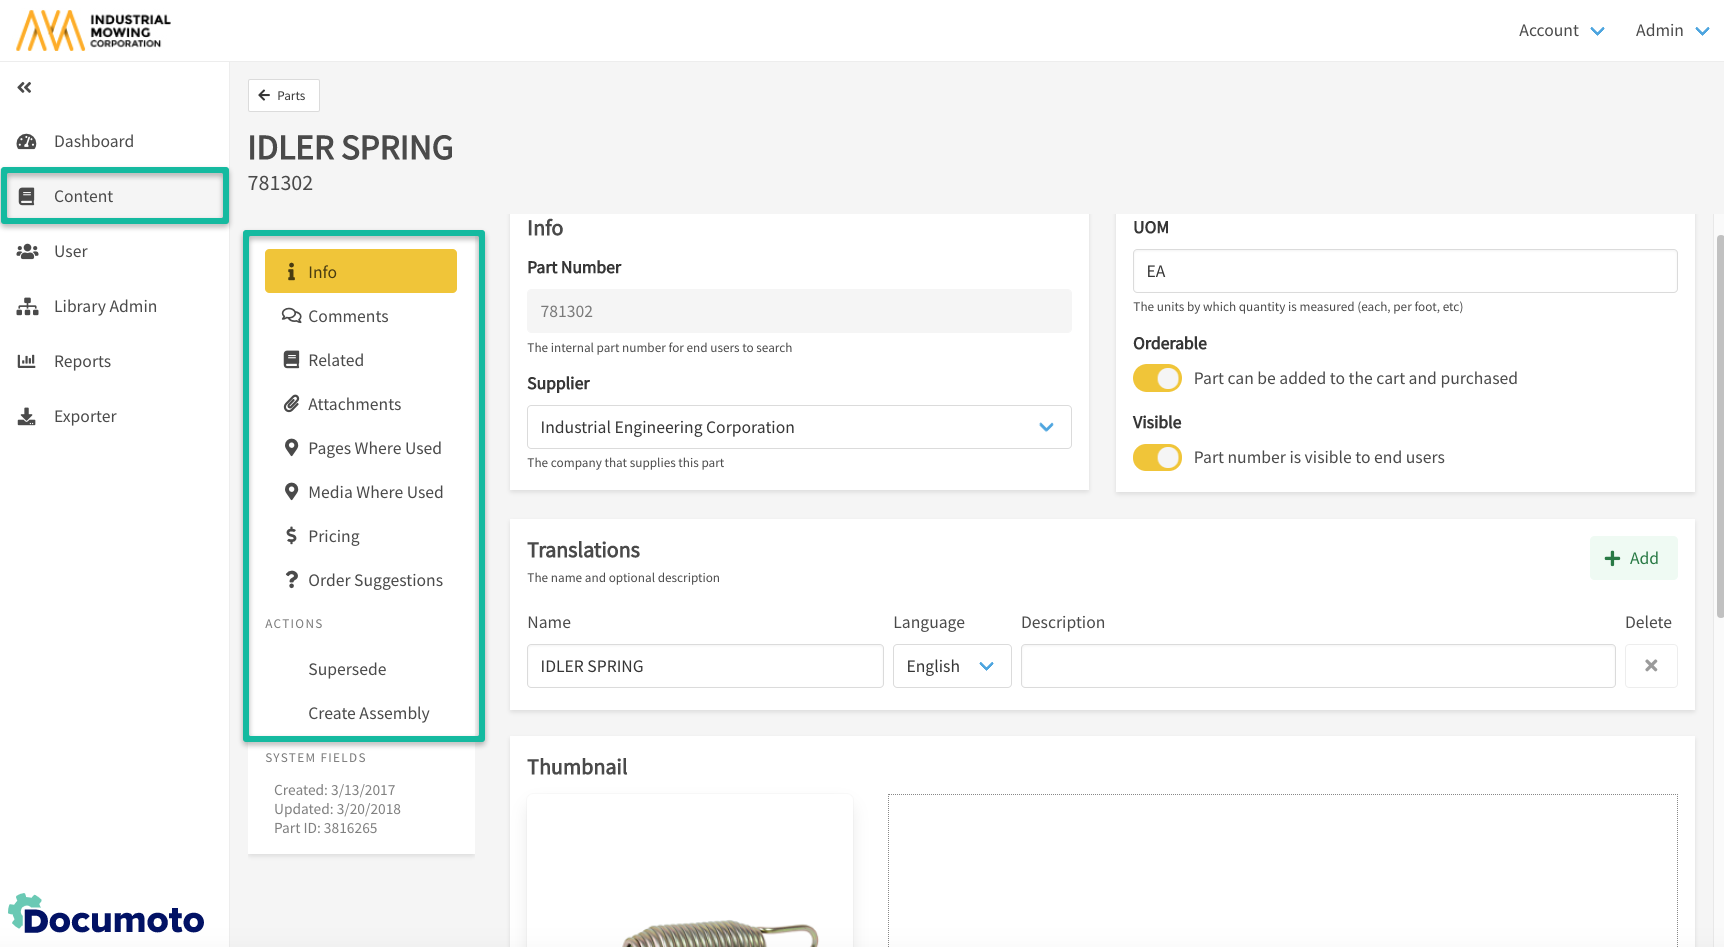Viewport: 1724px width, 947px height.
Task: Open Pages Where Used section
Action: pos(374,448)
